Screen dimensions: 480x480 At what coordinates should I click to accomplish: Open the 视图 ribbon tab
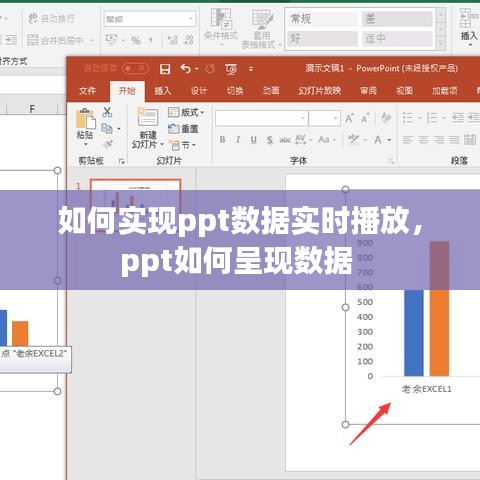404,91
